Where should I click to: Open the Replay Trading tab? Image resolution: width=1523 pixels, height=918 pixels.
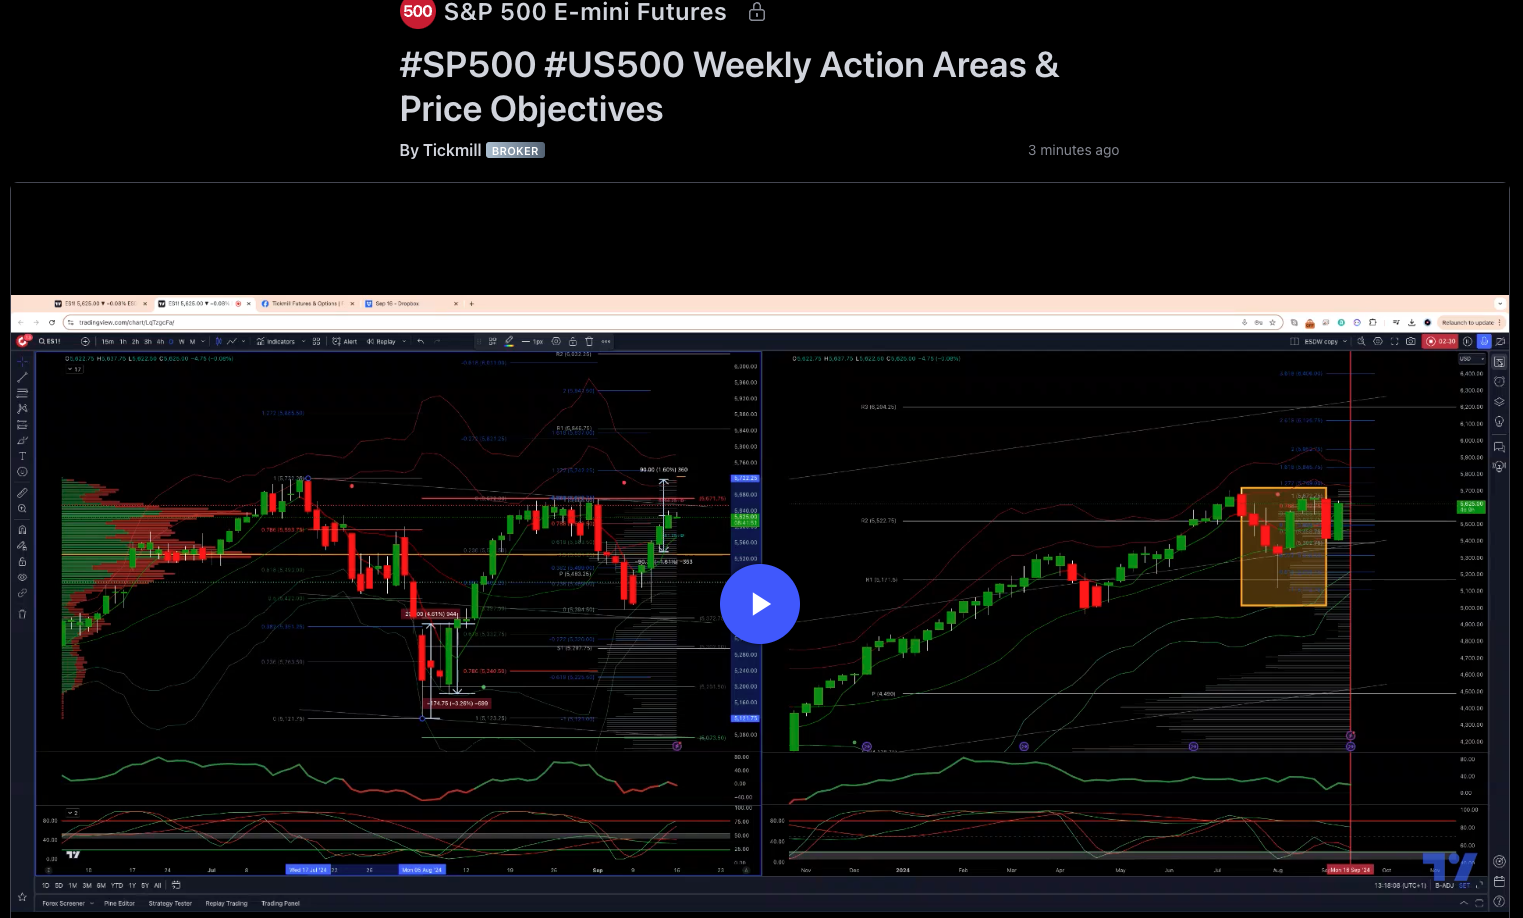pos(226,903)
